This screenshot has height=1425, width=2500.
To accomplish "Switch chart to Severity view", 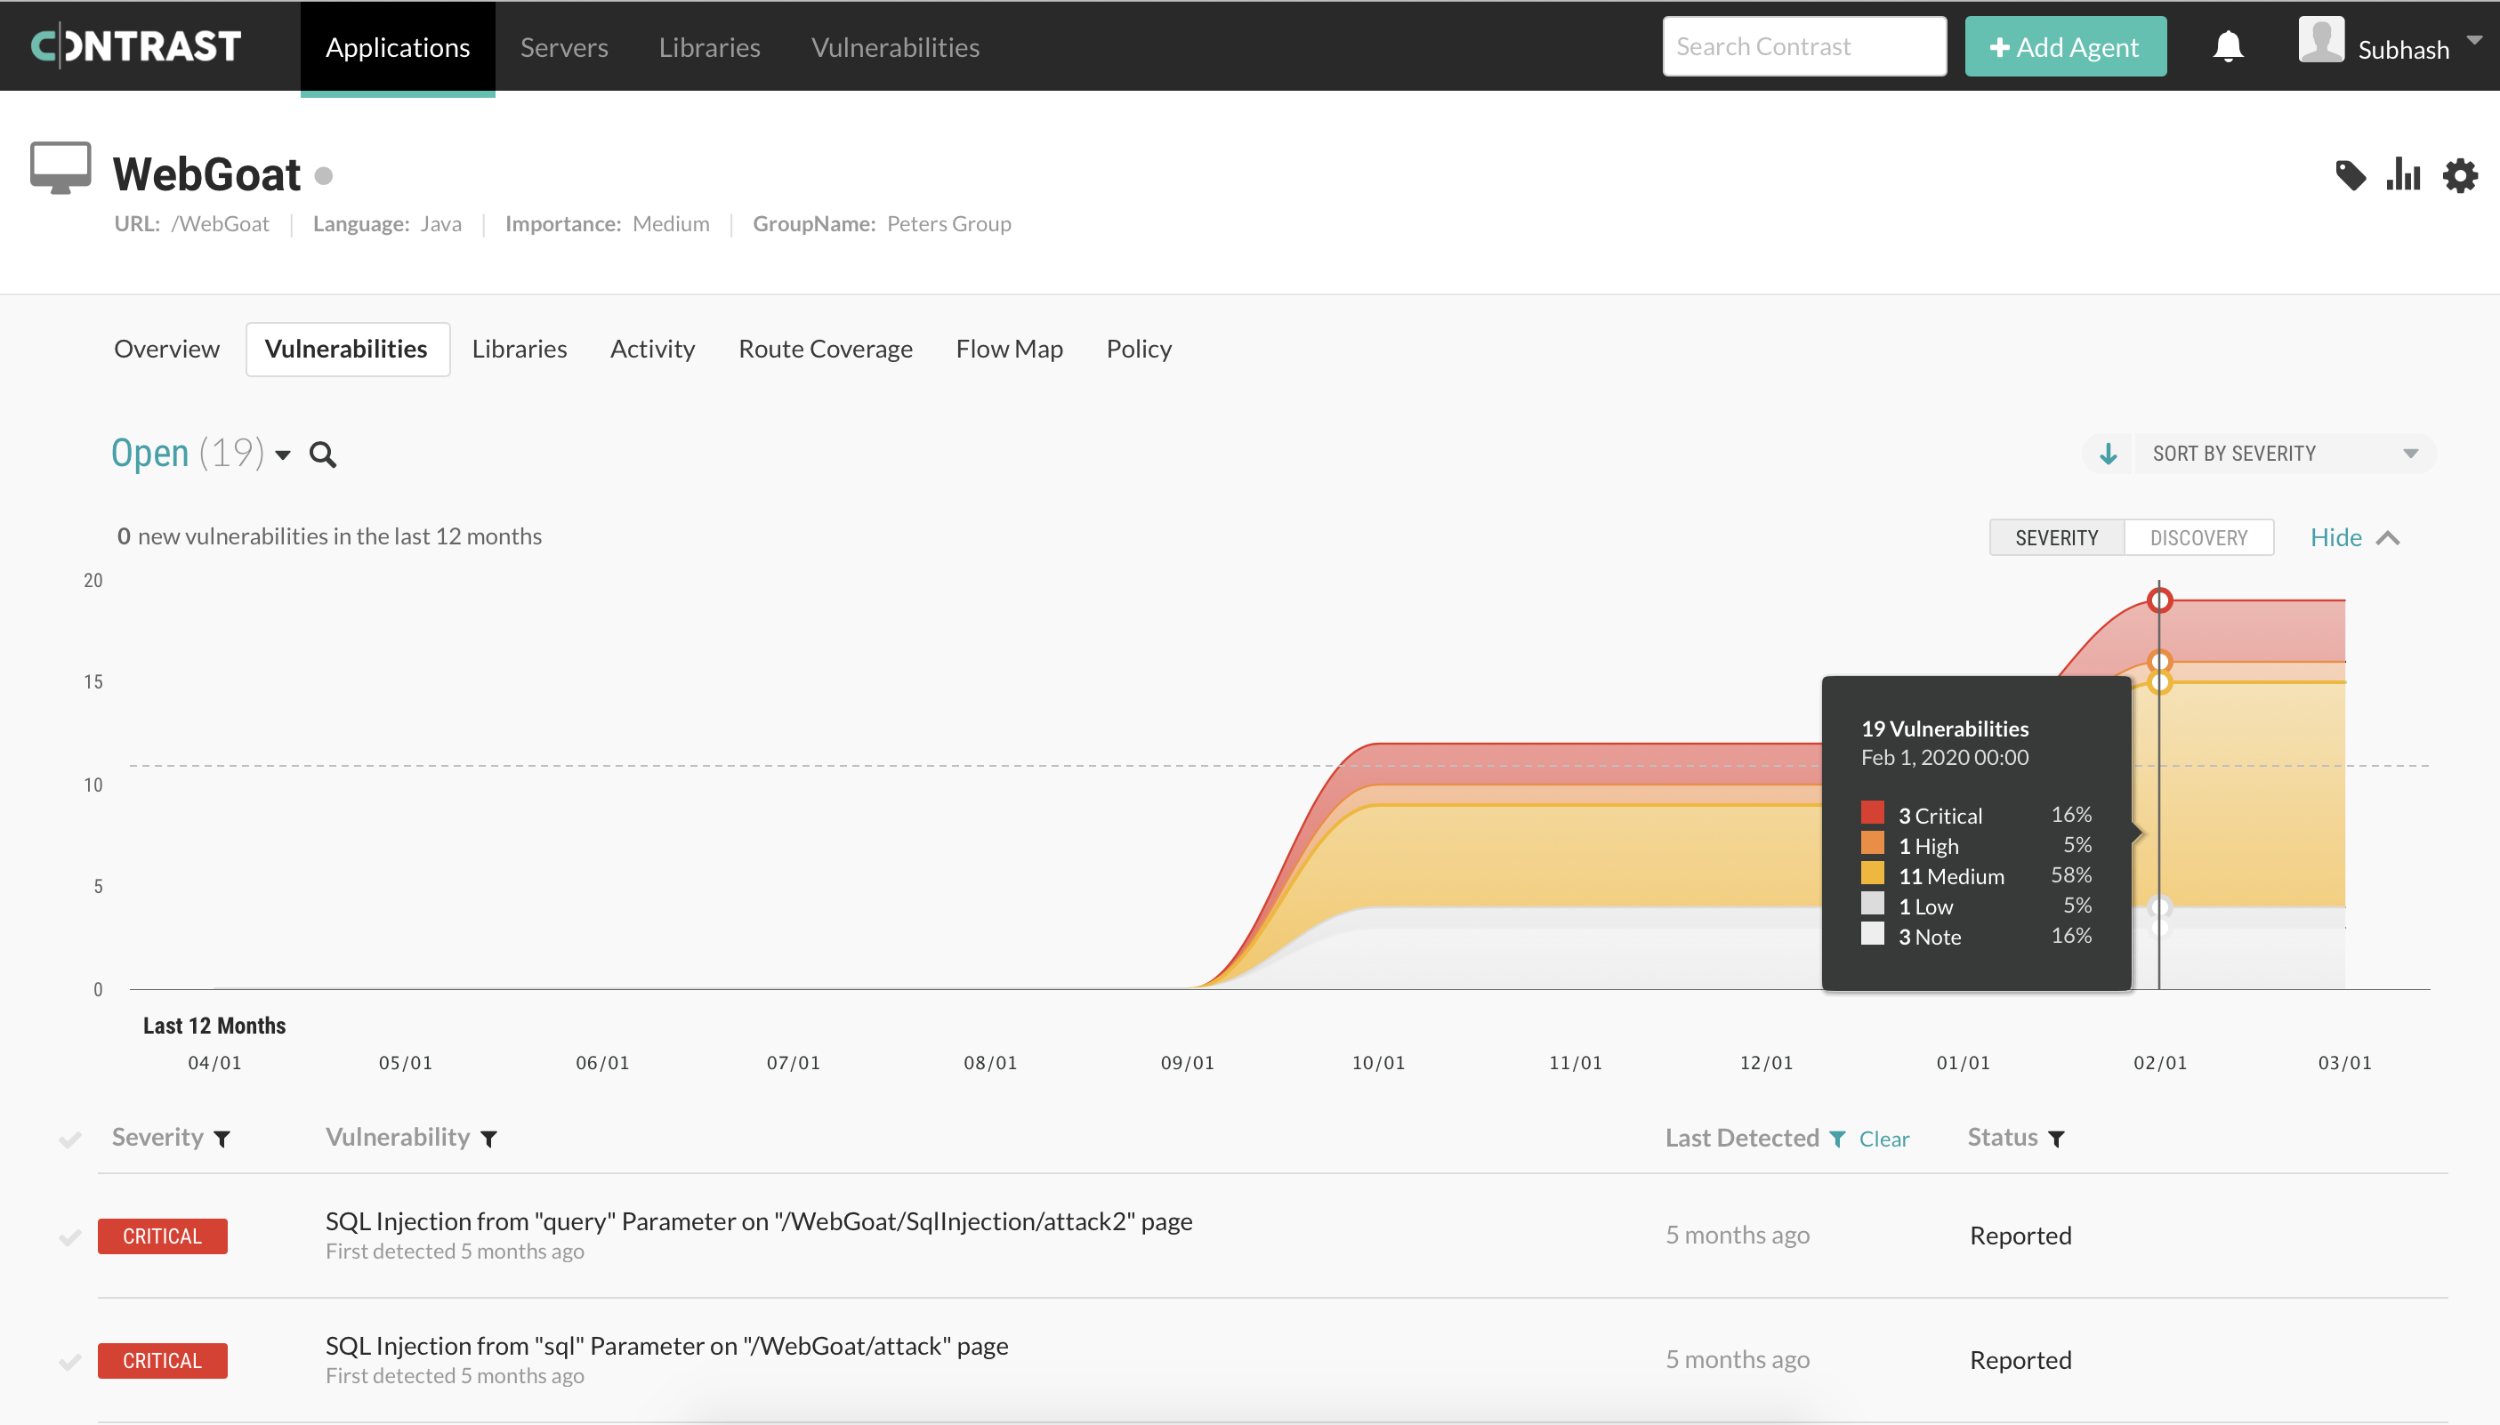I will [2056, 538].
